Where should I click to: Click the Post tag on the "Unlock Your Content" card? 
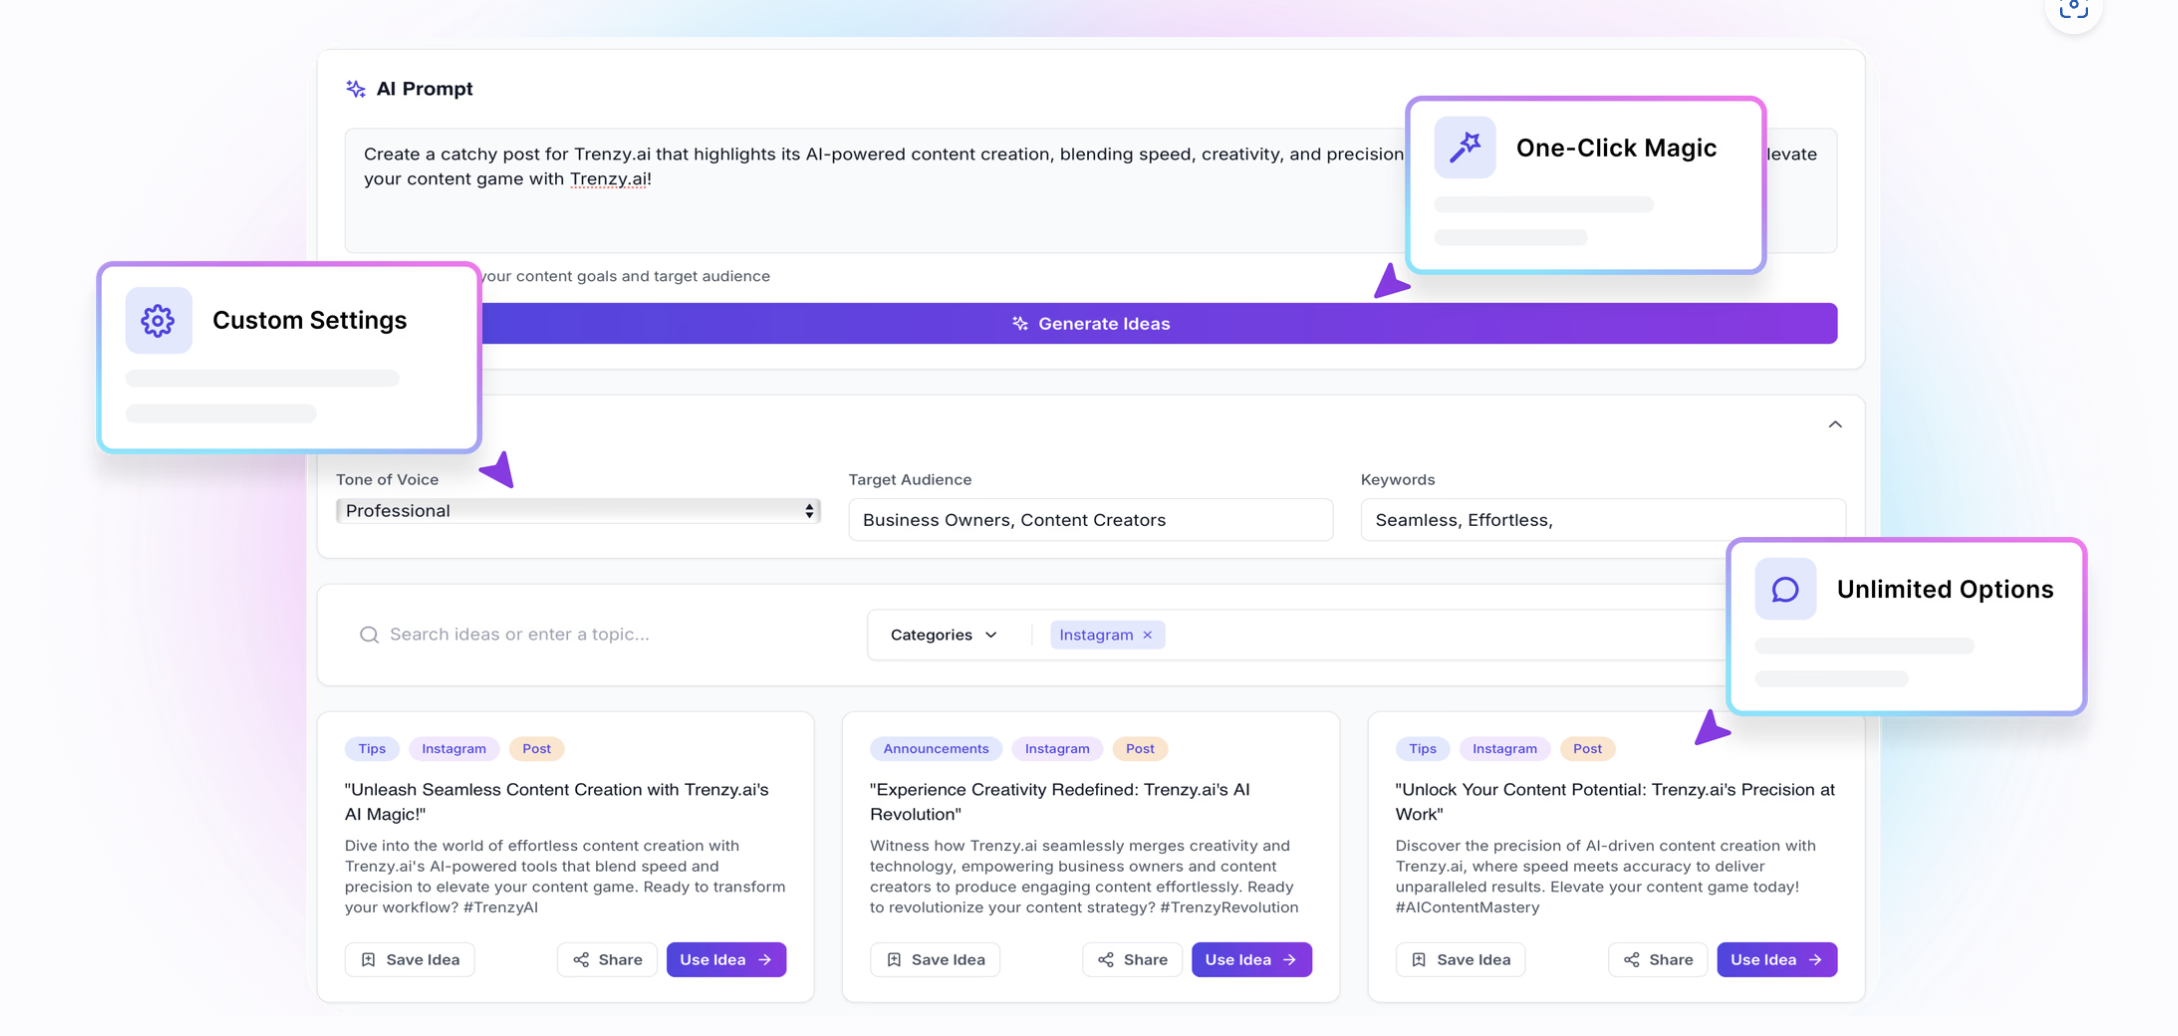tap(1587, 749)
